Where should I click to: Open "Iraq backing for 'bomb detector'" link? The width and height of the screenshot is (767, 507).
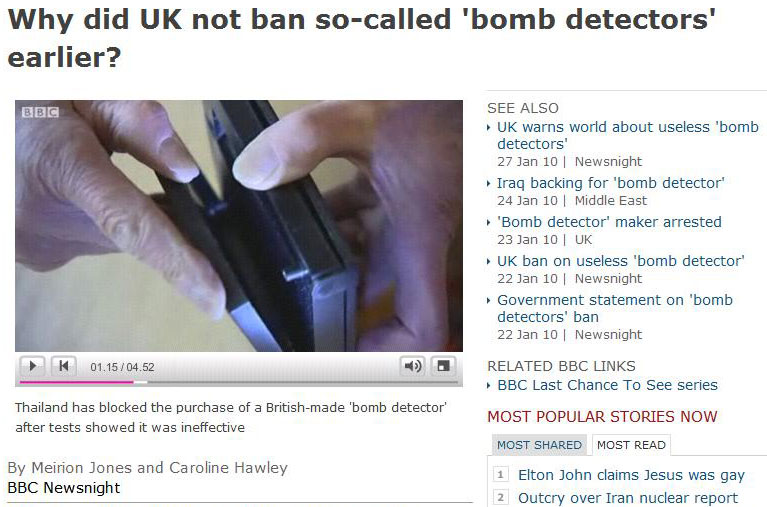click(610, 183)
